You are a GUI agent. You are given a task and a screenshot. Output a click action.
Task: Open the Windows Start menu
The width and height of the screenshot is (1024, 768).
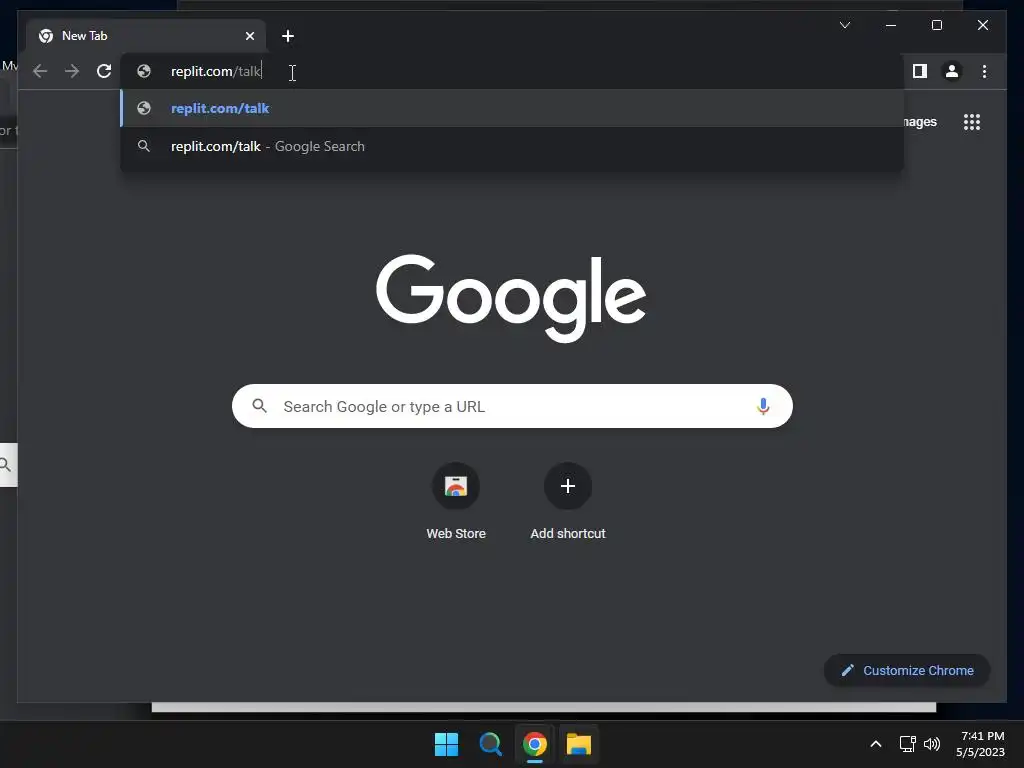[x=447, y=744]
